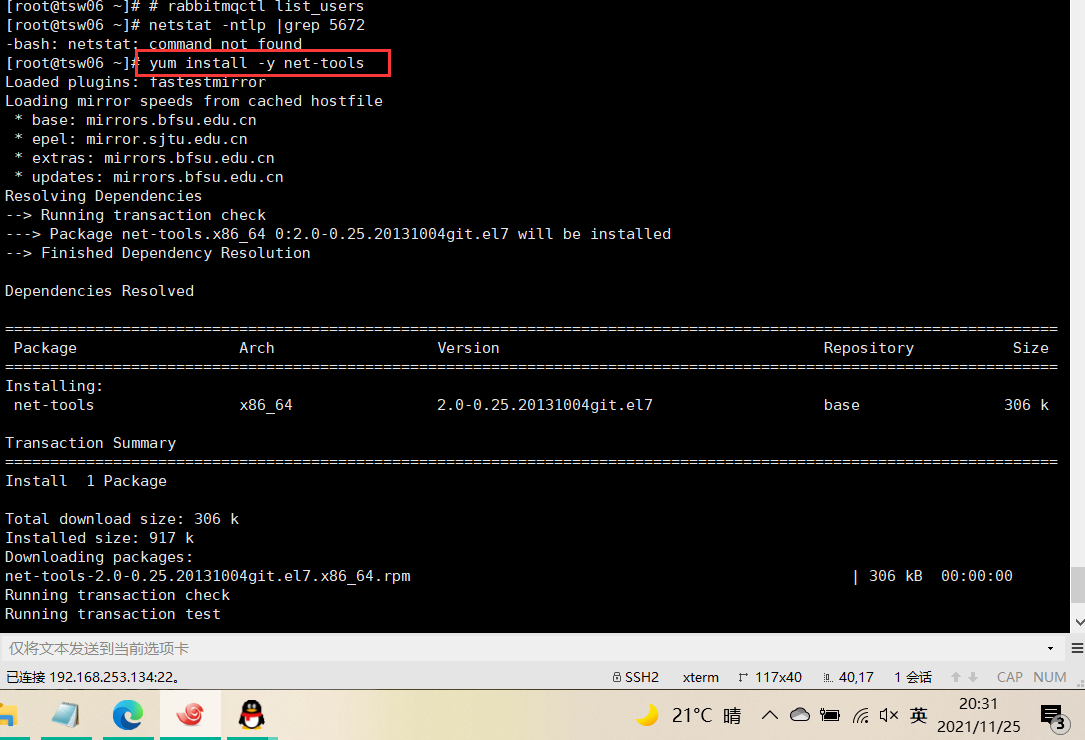Click the 117x40 terminal size status
The height and width of the screenshot is (740, 1085).
coord(770,677)
